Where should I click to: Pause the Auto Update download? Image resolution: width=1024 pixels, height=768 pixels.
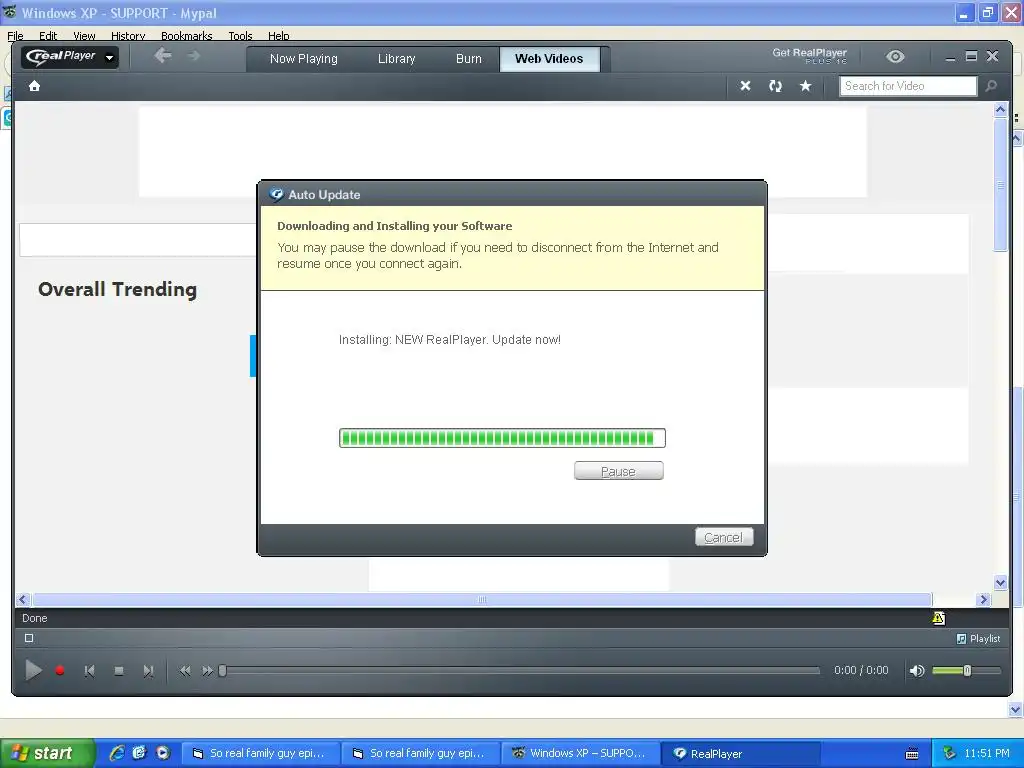(x=618, y=471)
